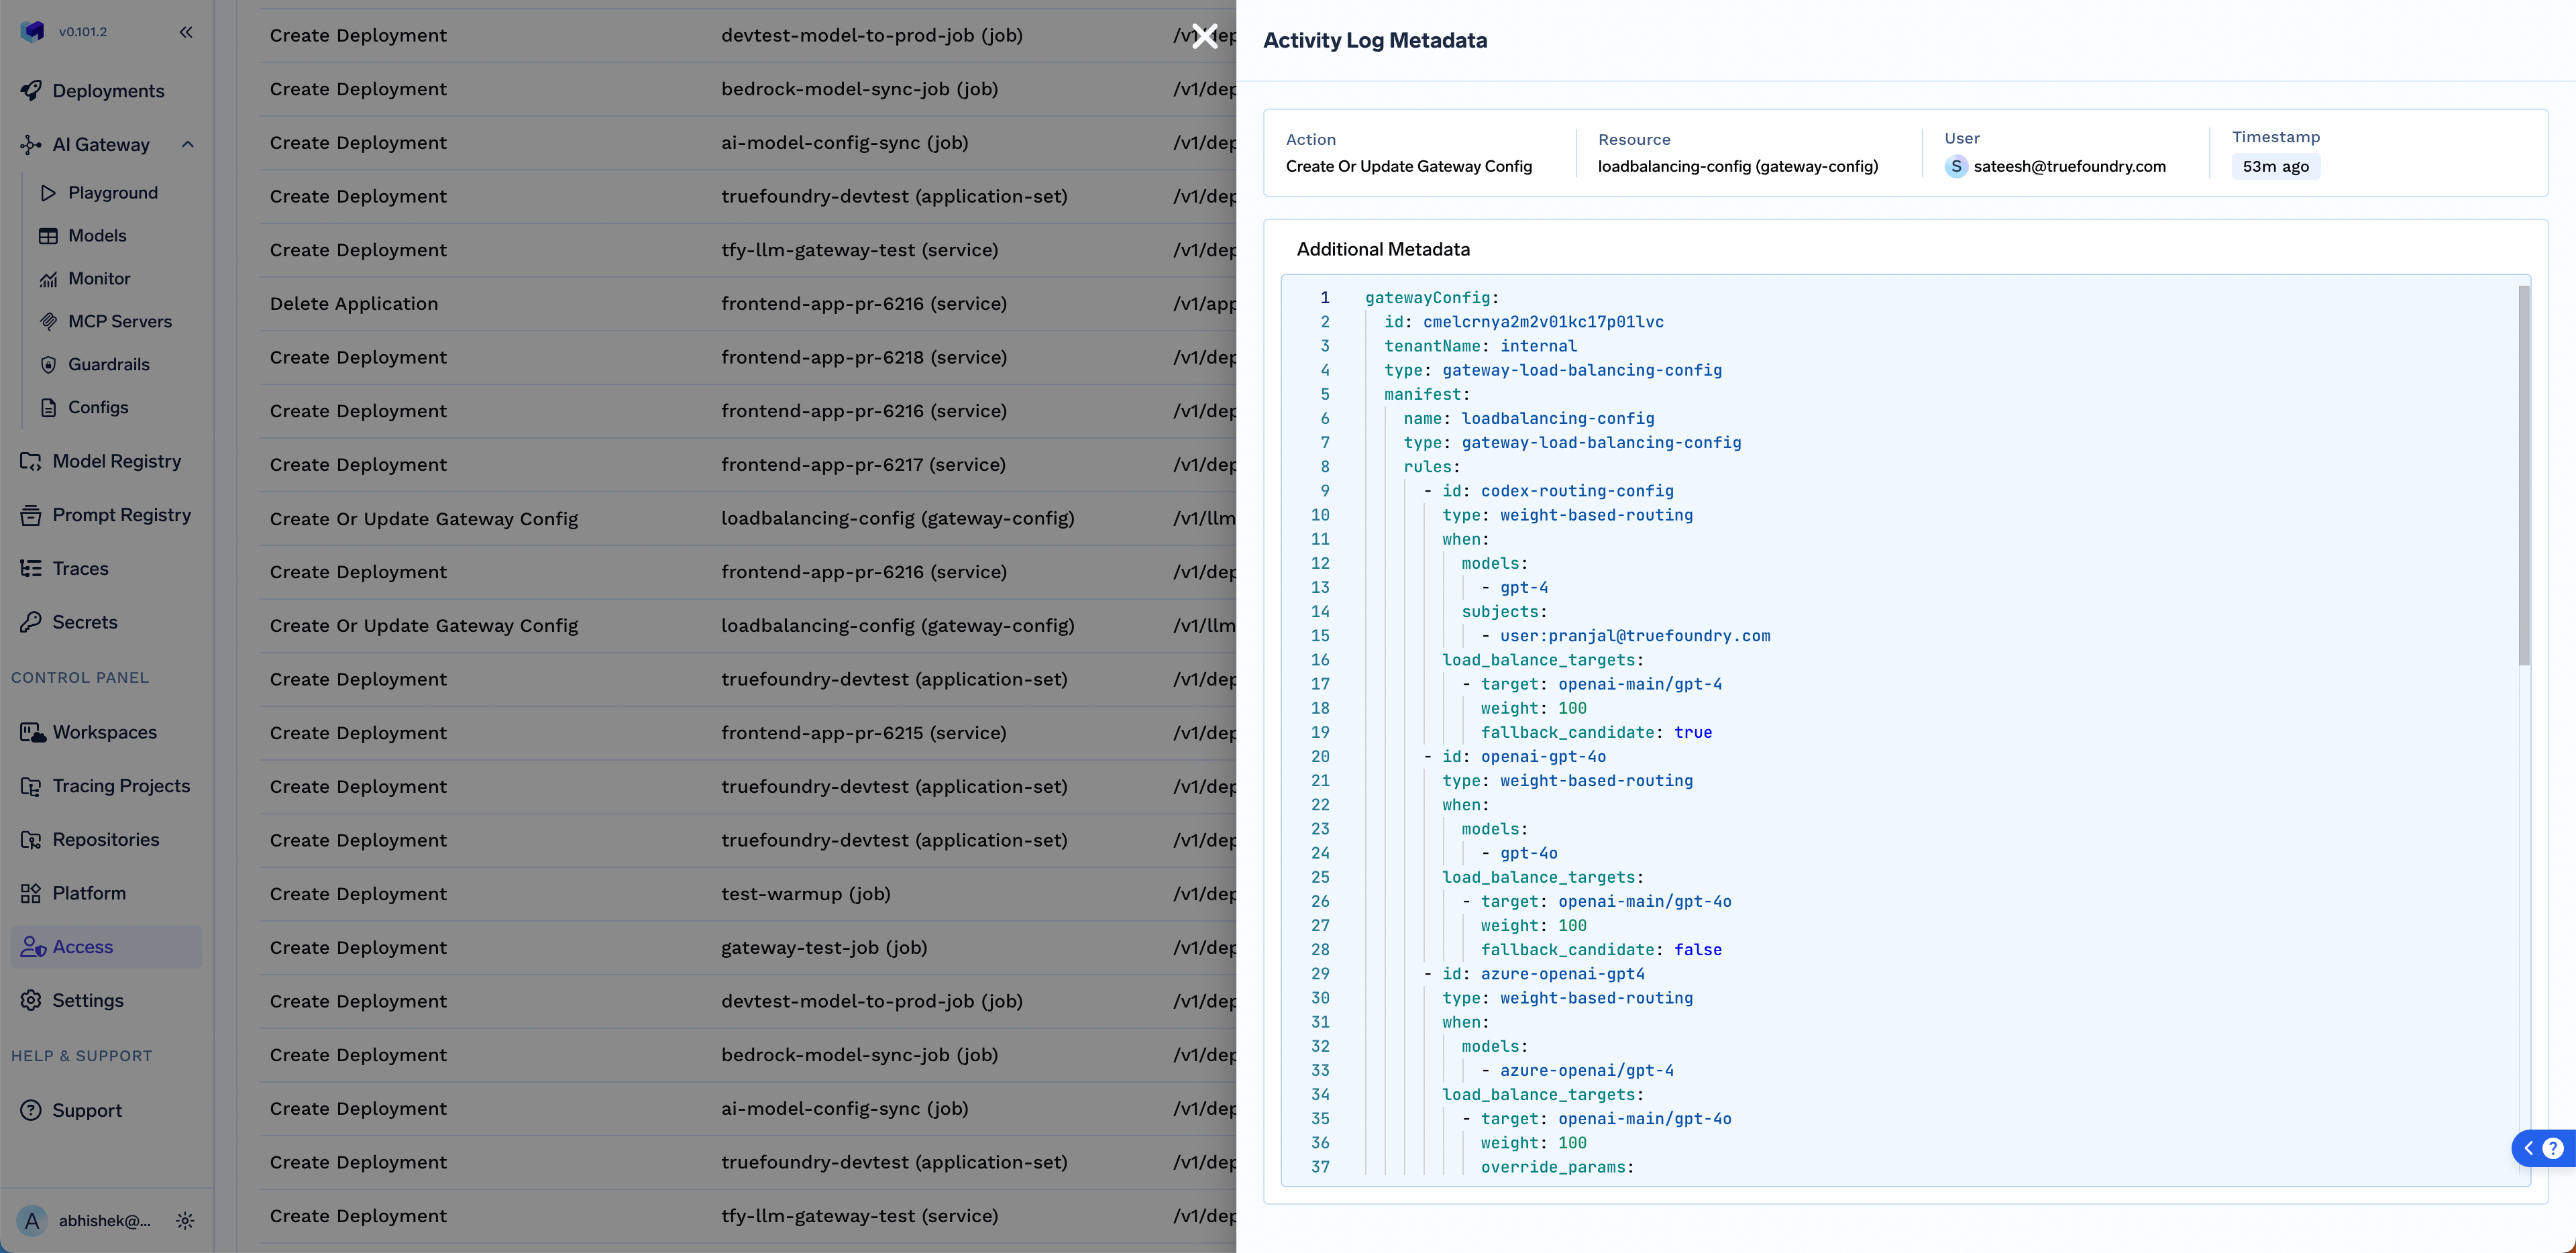Image resolution: width=2576 pixels, height=1253 pixels.
Task: Open the Prompt Registry icon
Action: 31,515
